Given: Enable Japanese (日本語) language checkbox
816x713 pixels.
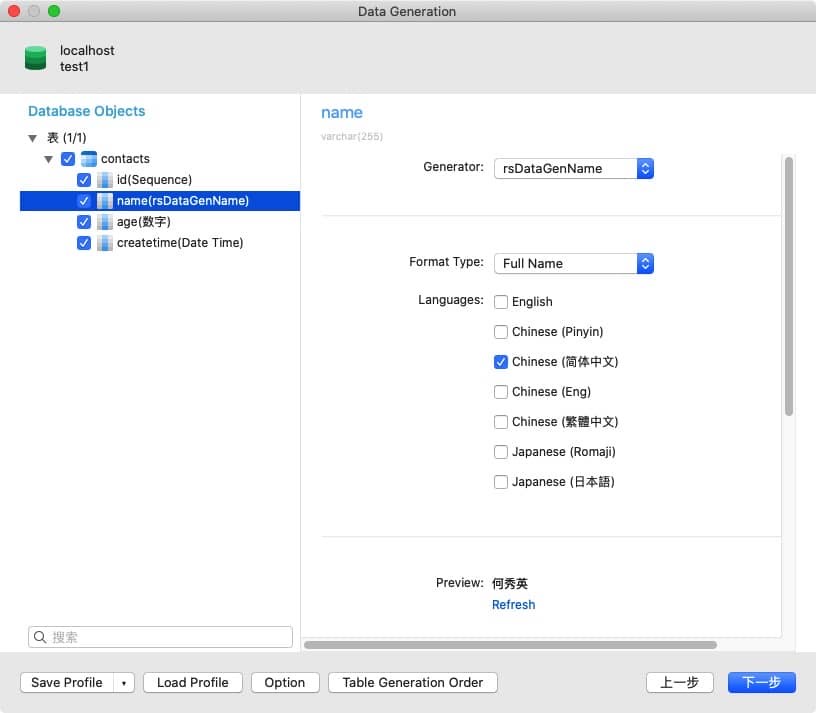Looking at the screenshot, I should 501,482.
